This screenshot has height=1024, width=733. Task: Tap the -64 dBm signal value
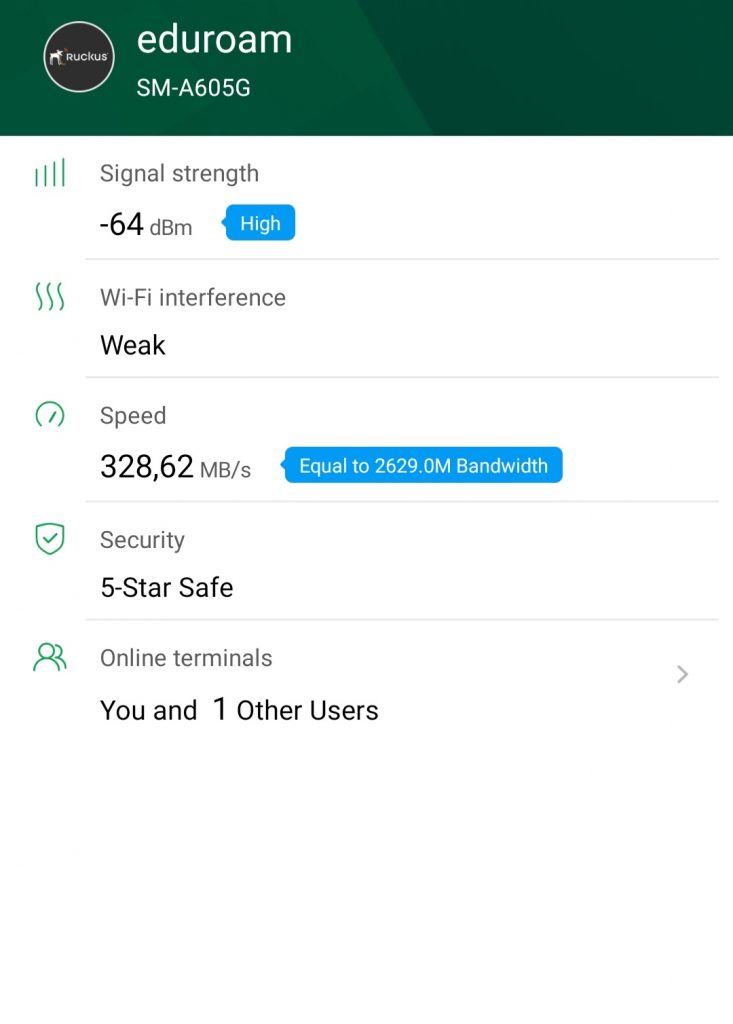pyautogui.click(x=146, y=225)
